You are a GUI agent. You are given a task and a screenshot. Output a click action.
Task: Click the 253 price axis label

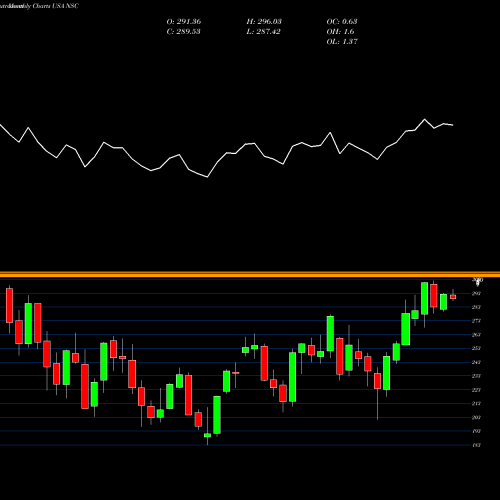476,348
